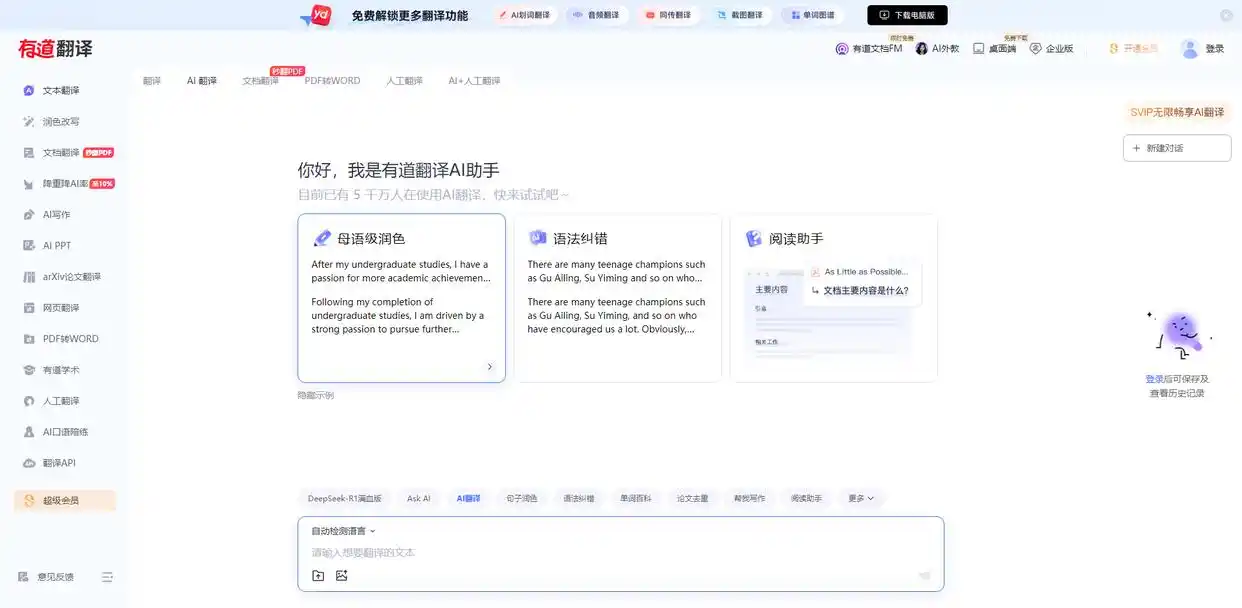
Task: Open the 润色改写 sidebar tool
Action: pos(60,121)
